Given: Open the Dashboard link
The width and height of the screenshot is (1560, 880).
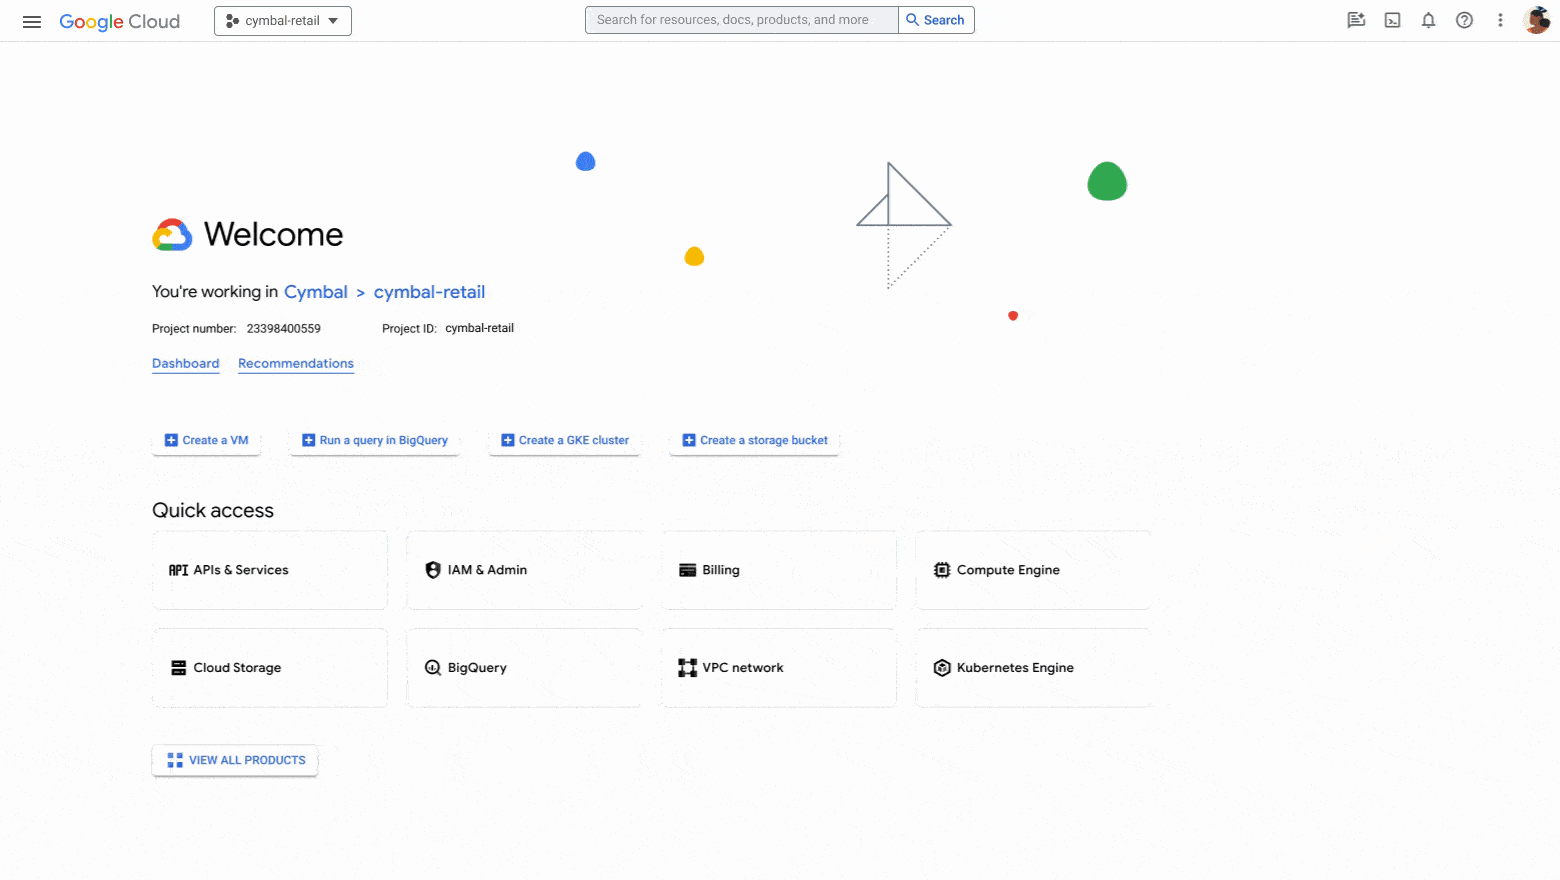Looking at the screenshot, I should coord(185,364).
